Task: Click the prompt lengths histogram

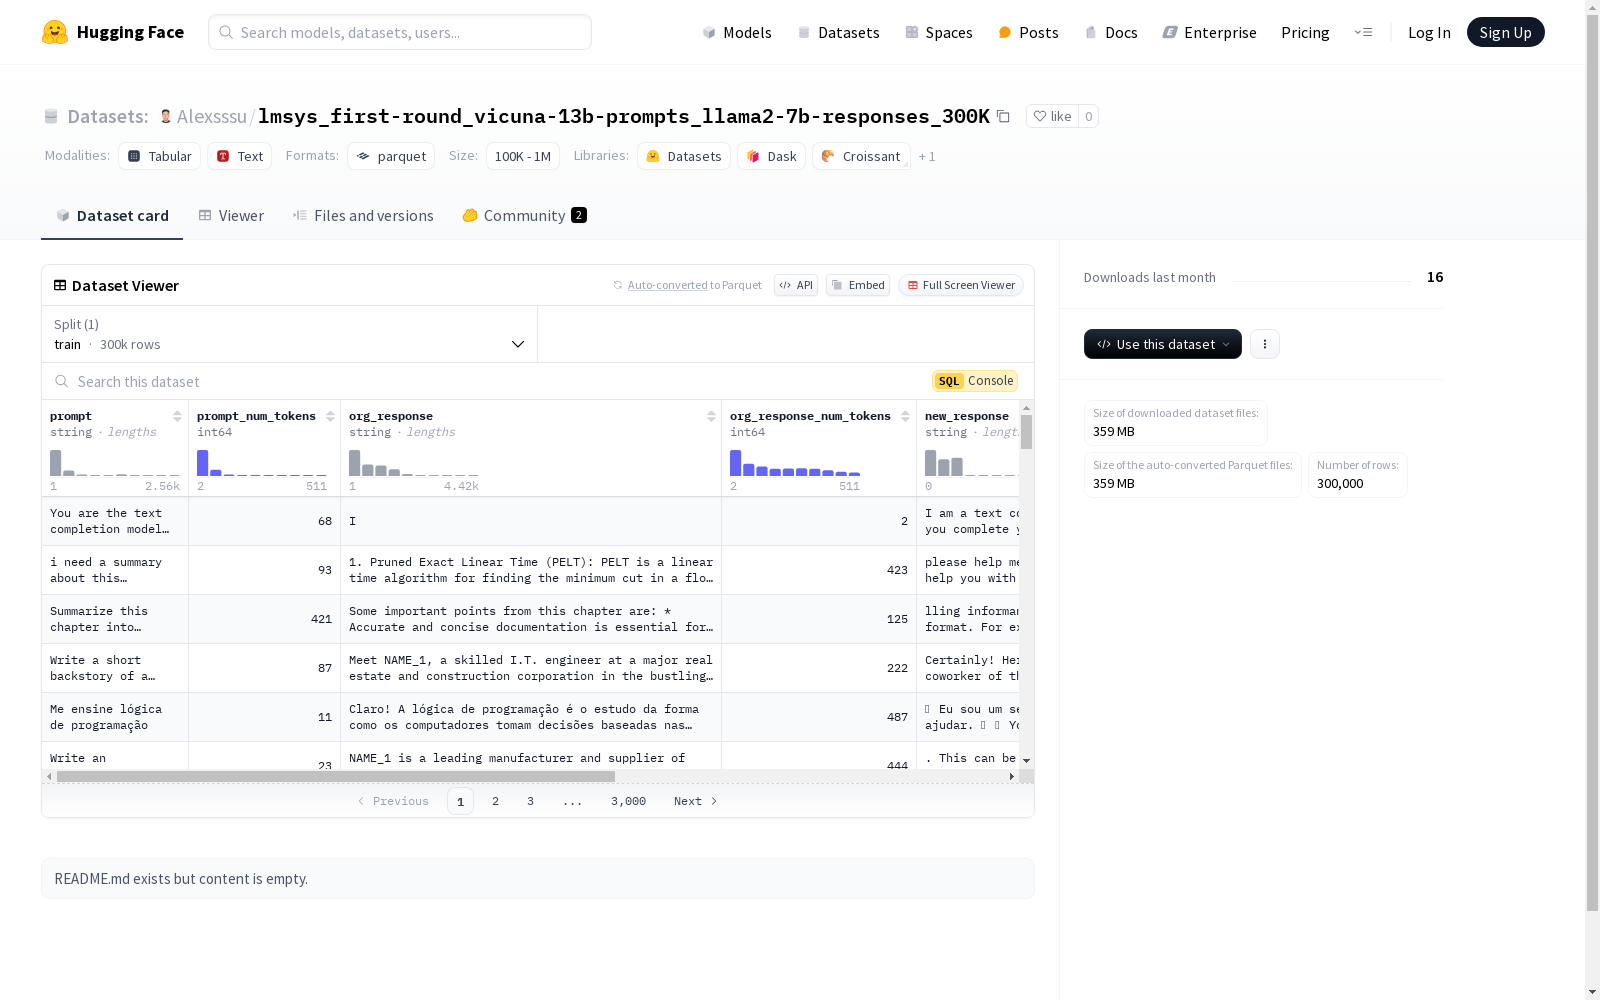Action: click(115, 462)
